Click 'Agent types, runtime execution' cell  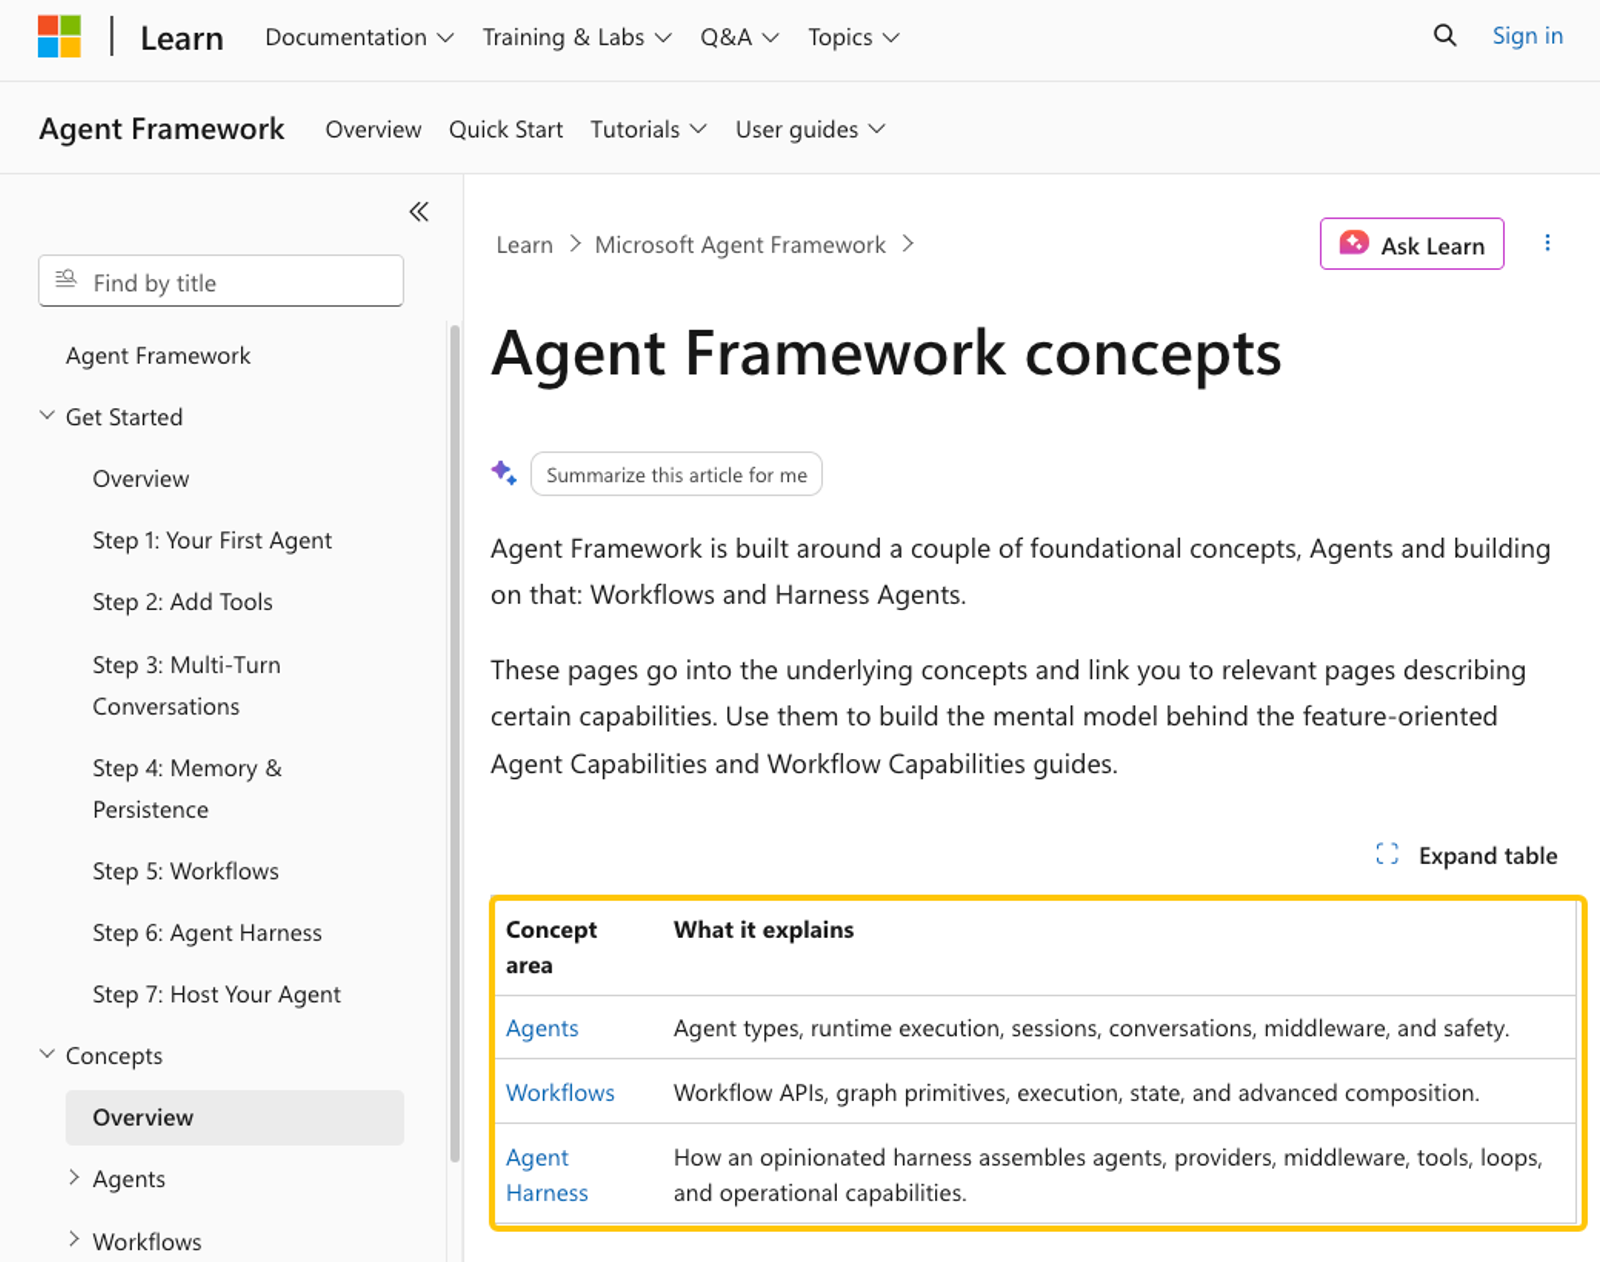[x=1091, y=1028]
